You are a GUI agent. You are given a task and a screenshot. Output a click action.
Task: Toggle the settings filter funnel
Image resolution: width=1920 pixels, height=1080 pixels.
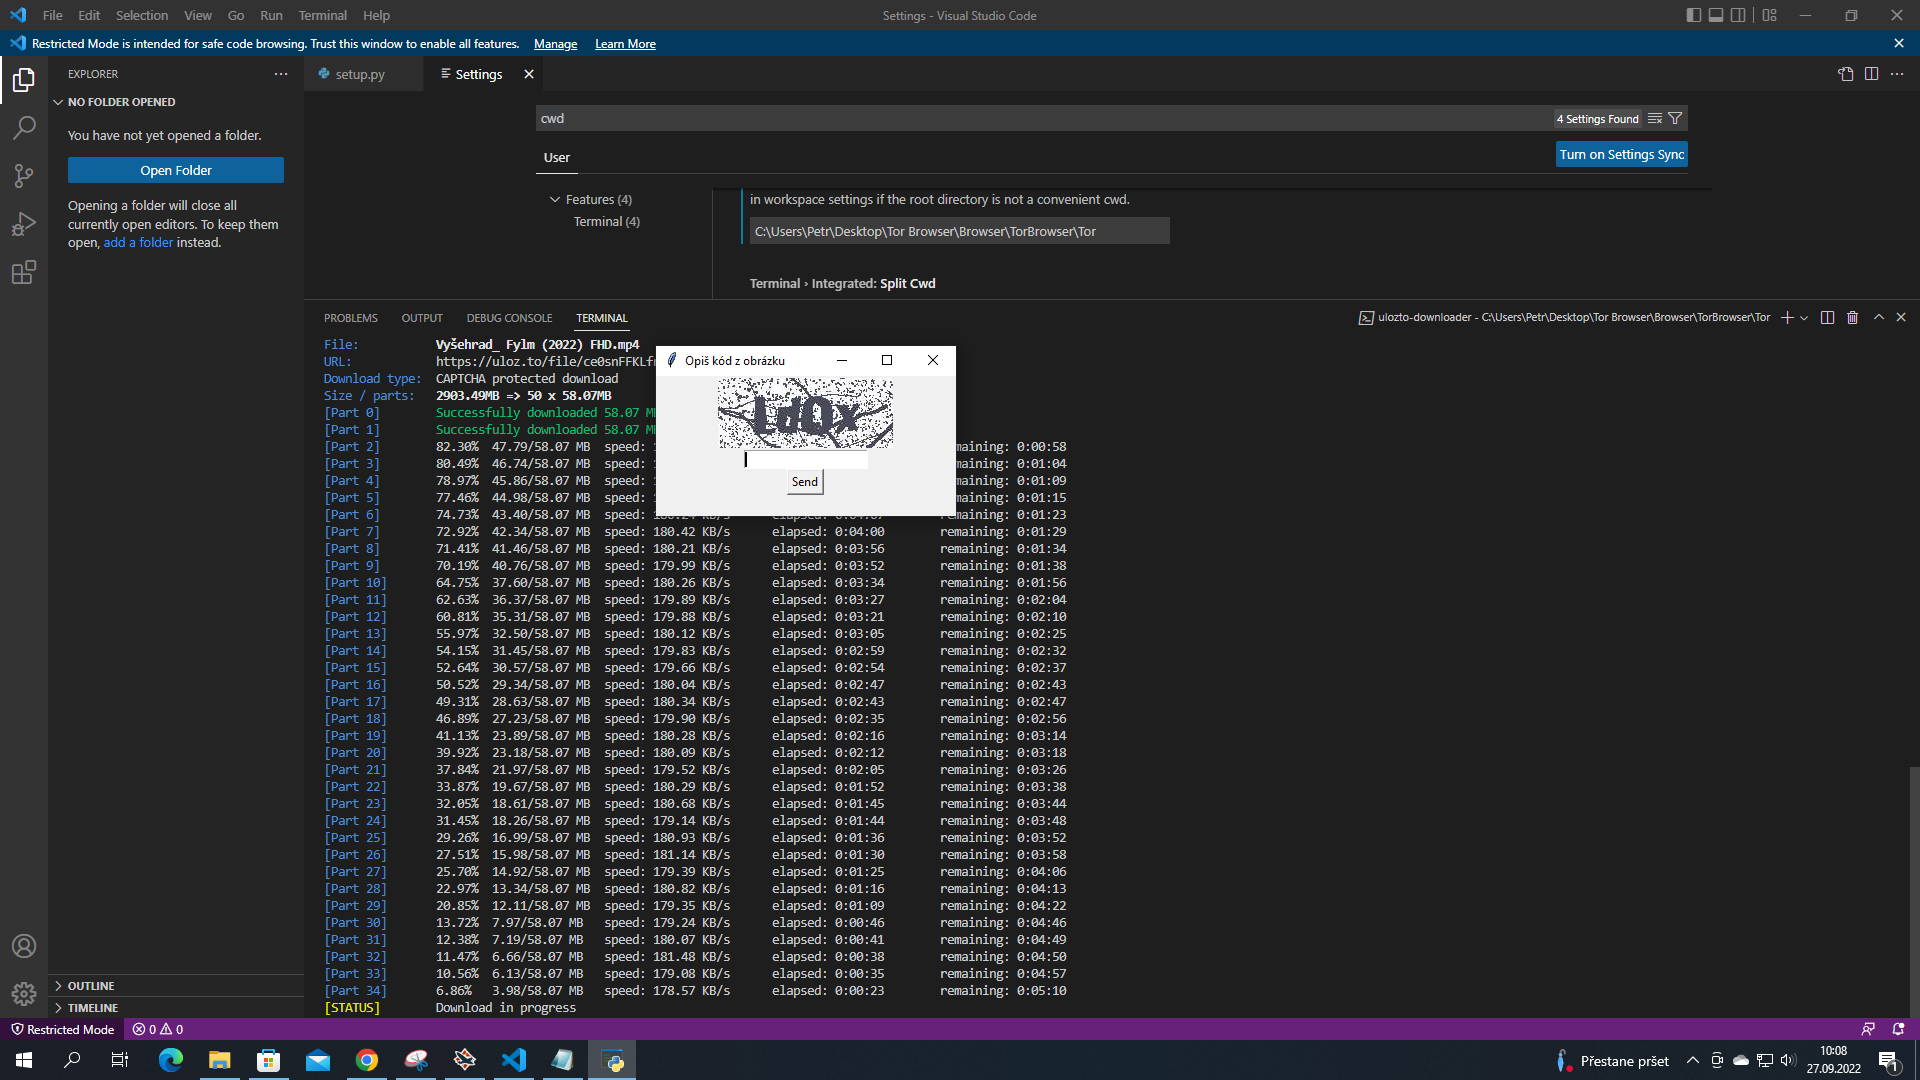point(1676,118)
